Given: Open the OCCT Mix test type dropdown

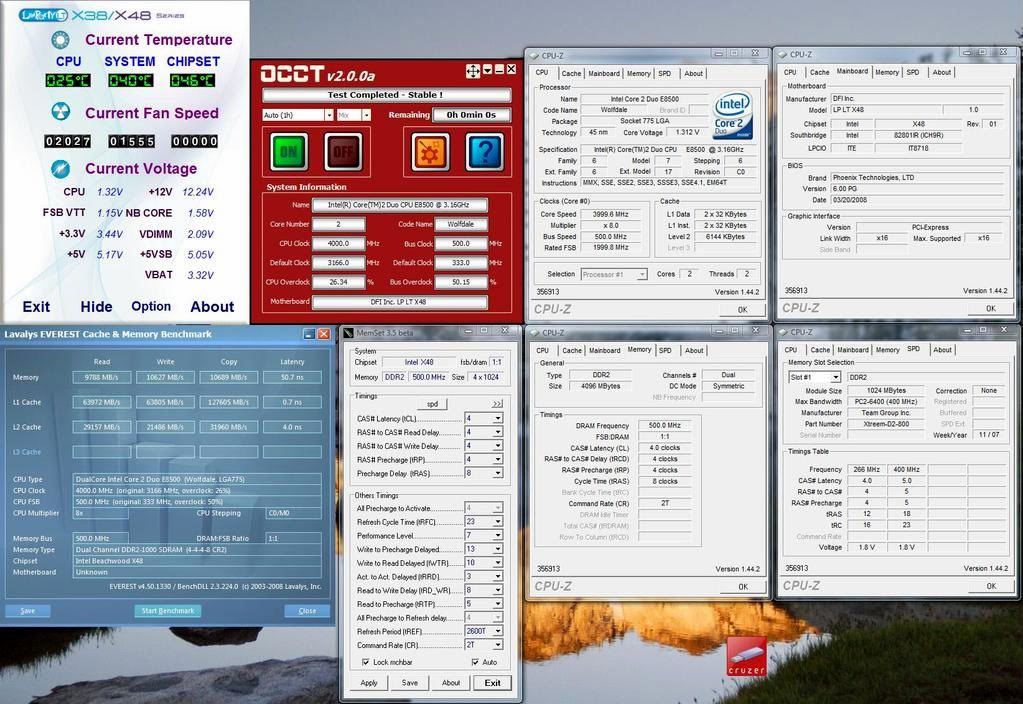Looking at the screenshot, I should pos(366,115).
